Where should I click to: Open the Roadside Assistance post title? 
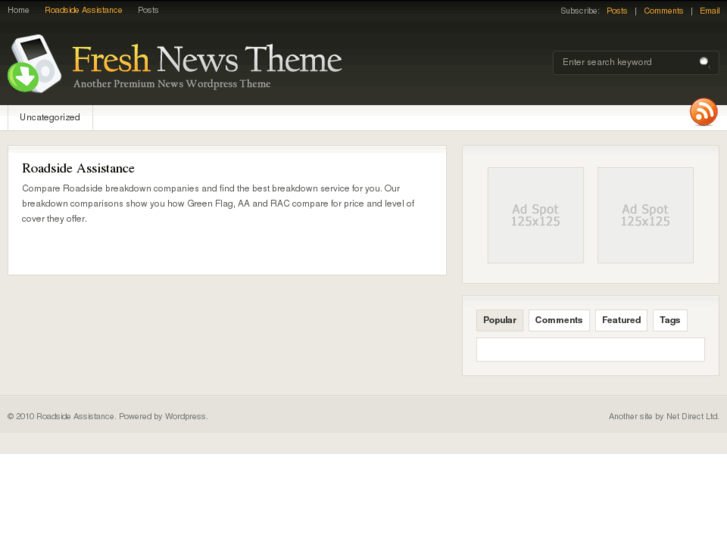78,168
